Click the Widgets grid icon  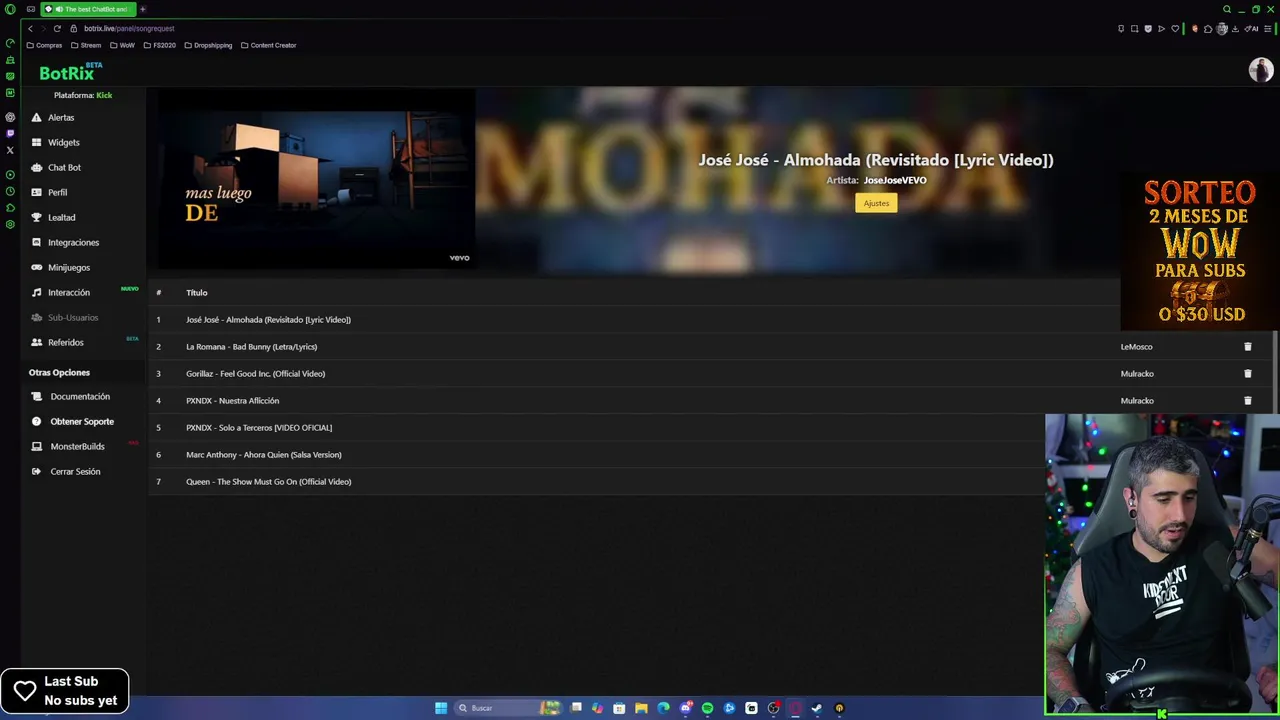pyautogui.click(x=37, y=142)
